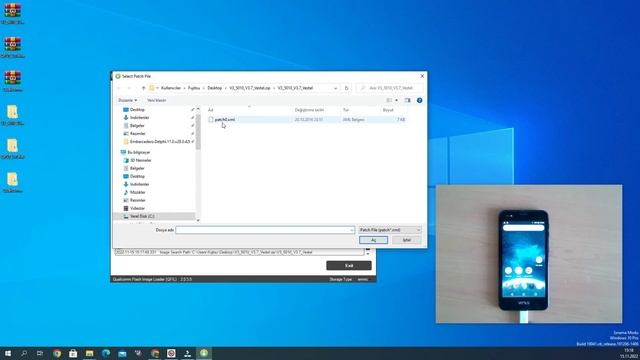This screenshot has height=360, width=640.
Task: Expand the address bar history dropdown
Action: tap(336, 88)
